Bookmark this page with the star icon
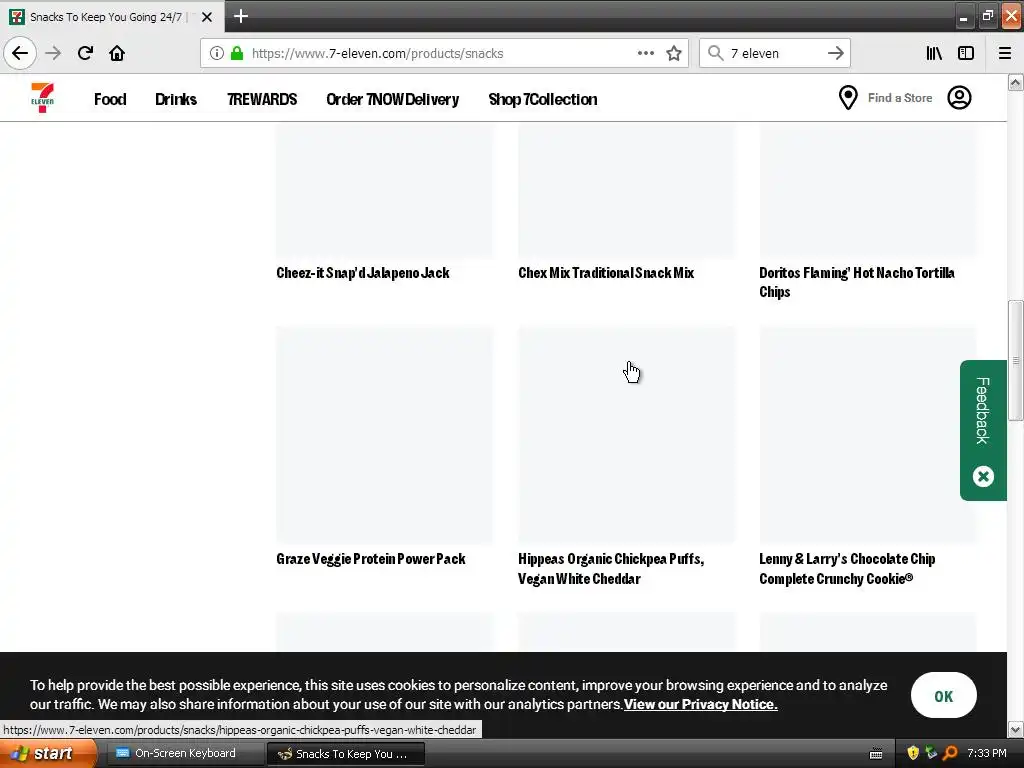Screen dimensions: 1024x768 click(x=674, y=53)
